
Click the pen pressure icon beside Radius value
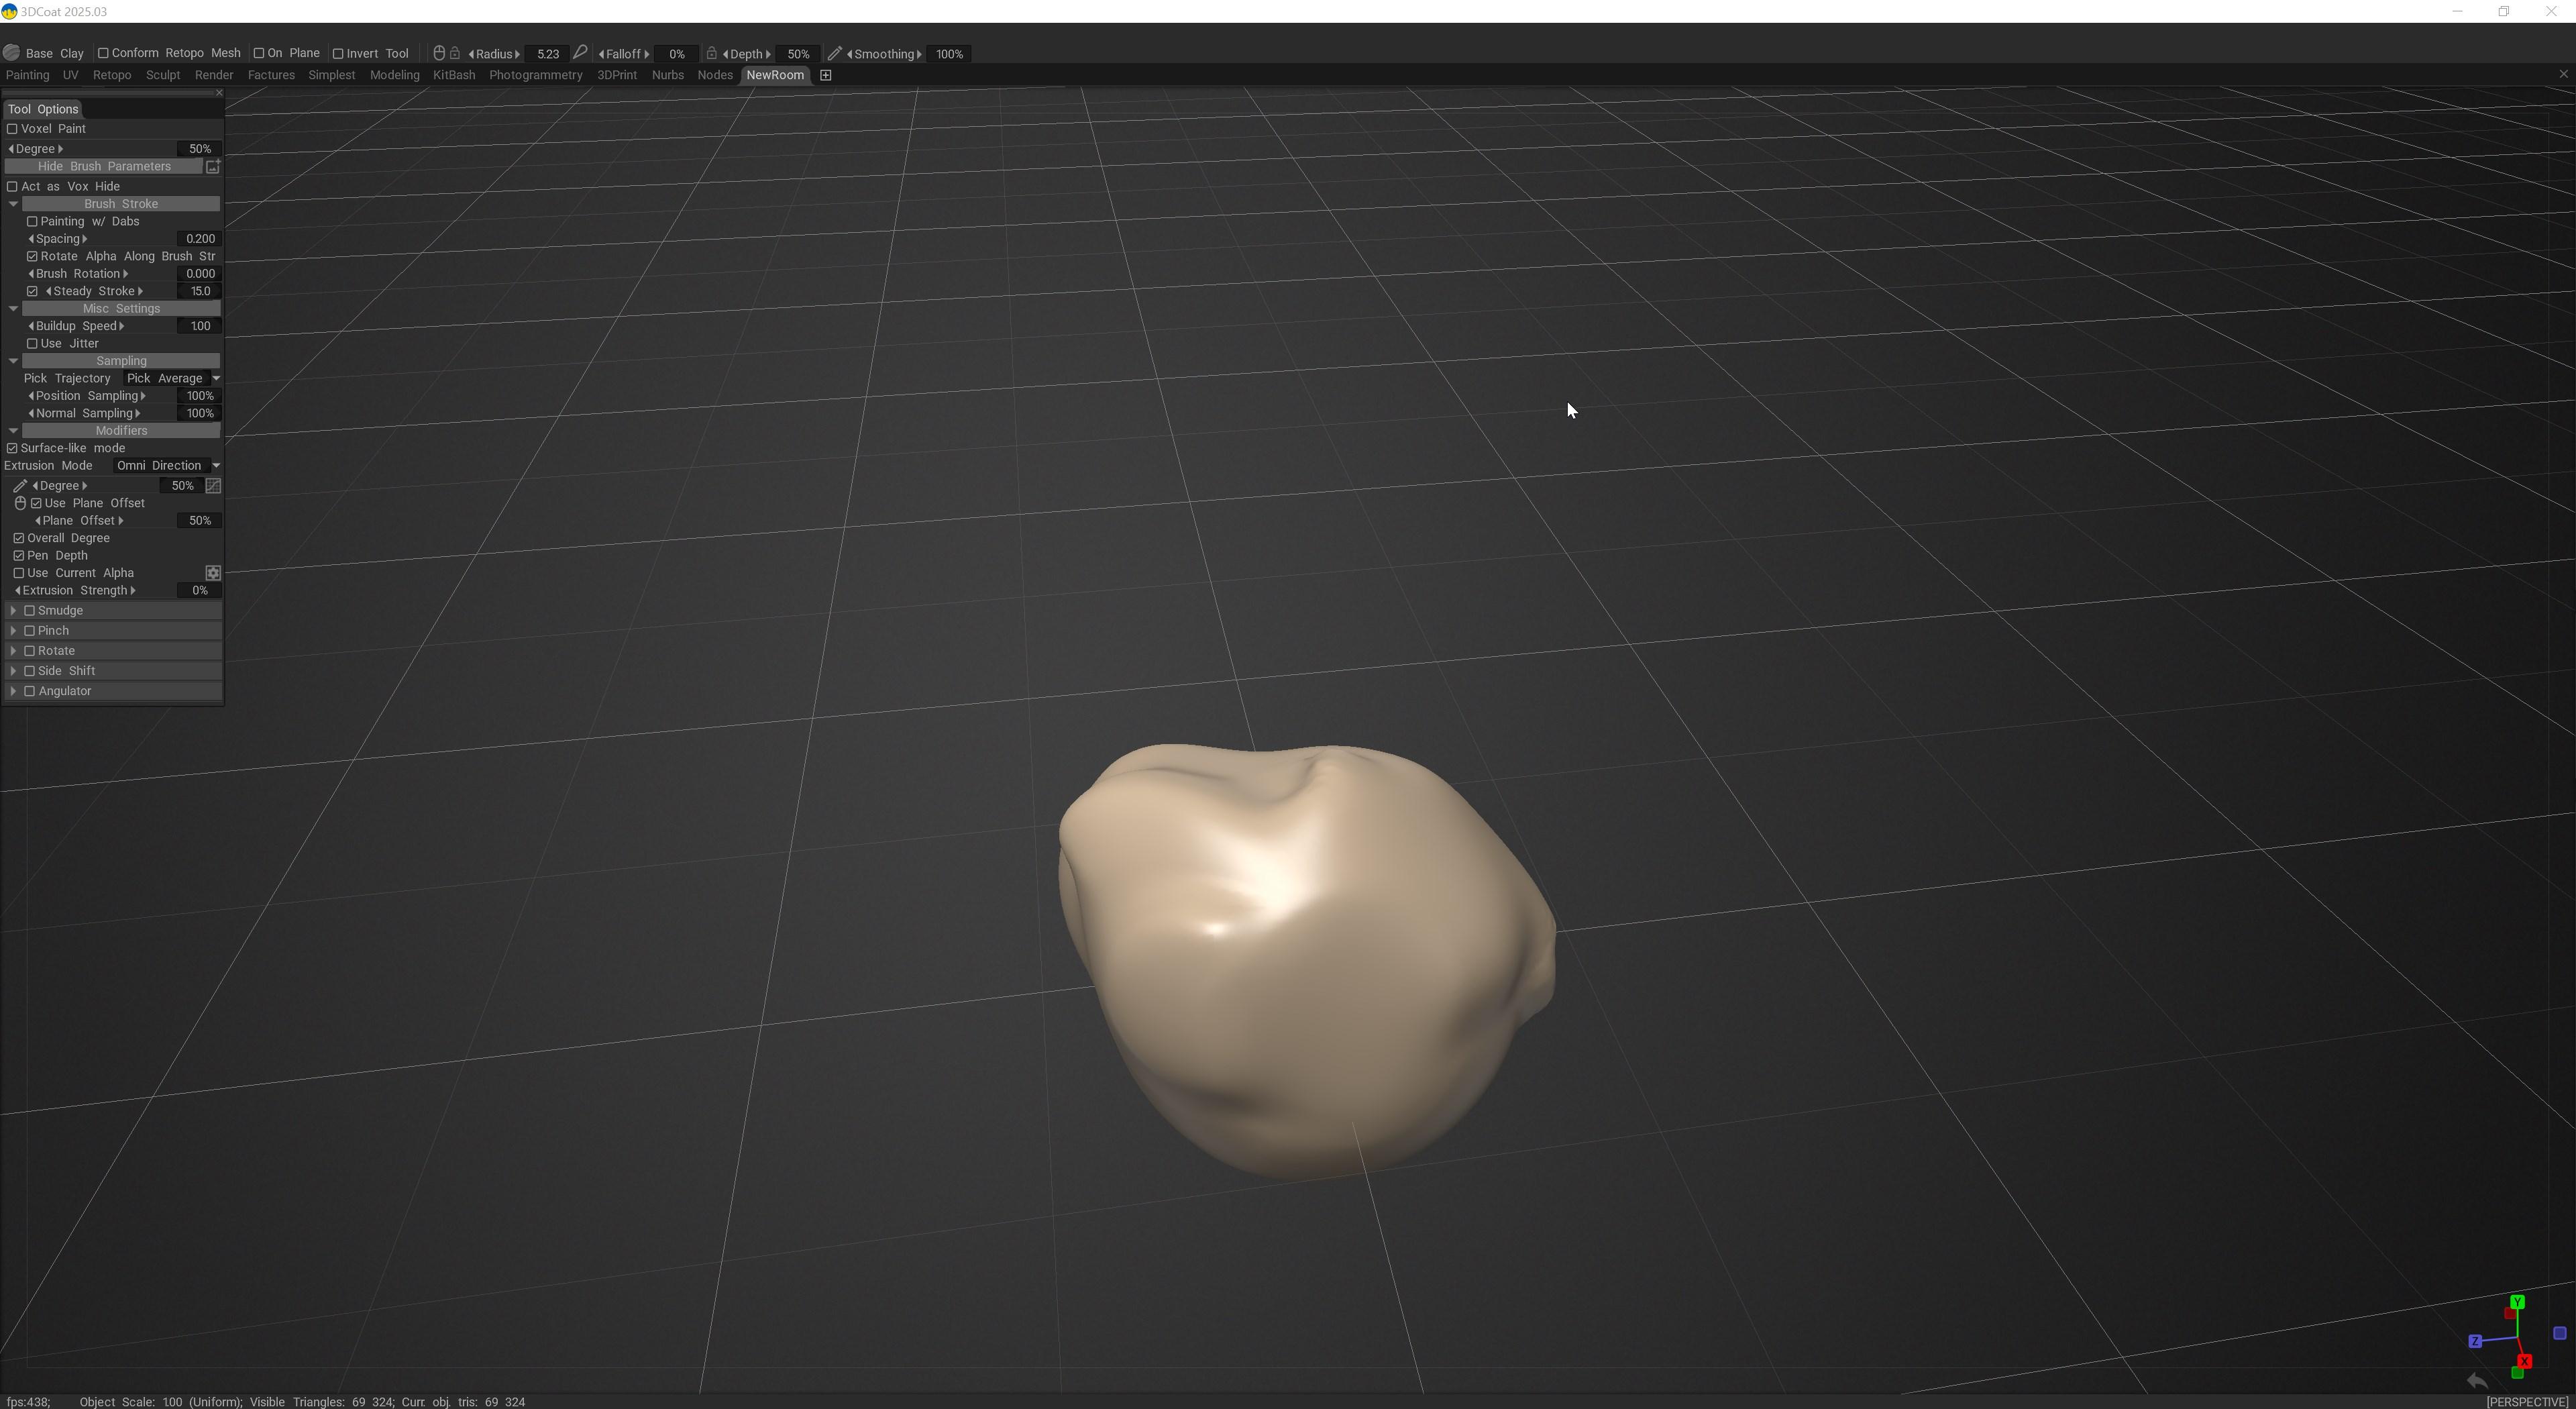tap(580, 53)
